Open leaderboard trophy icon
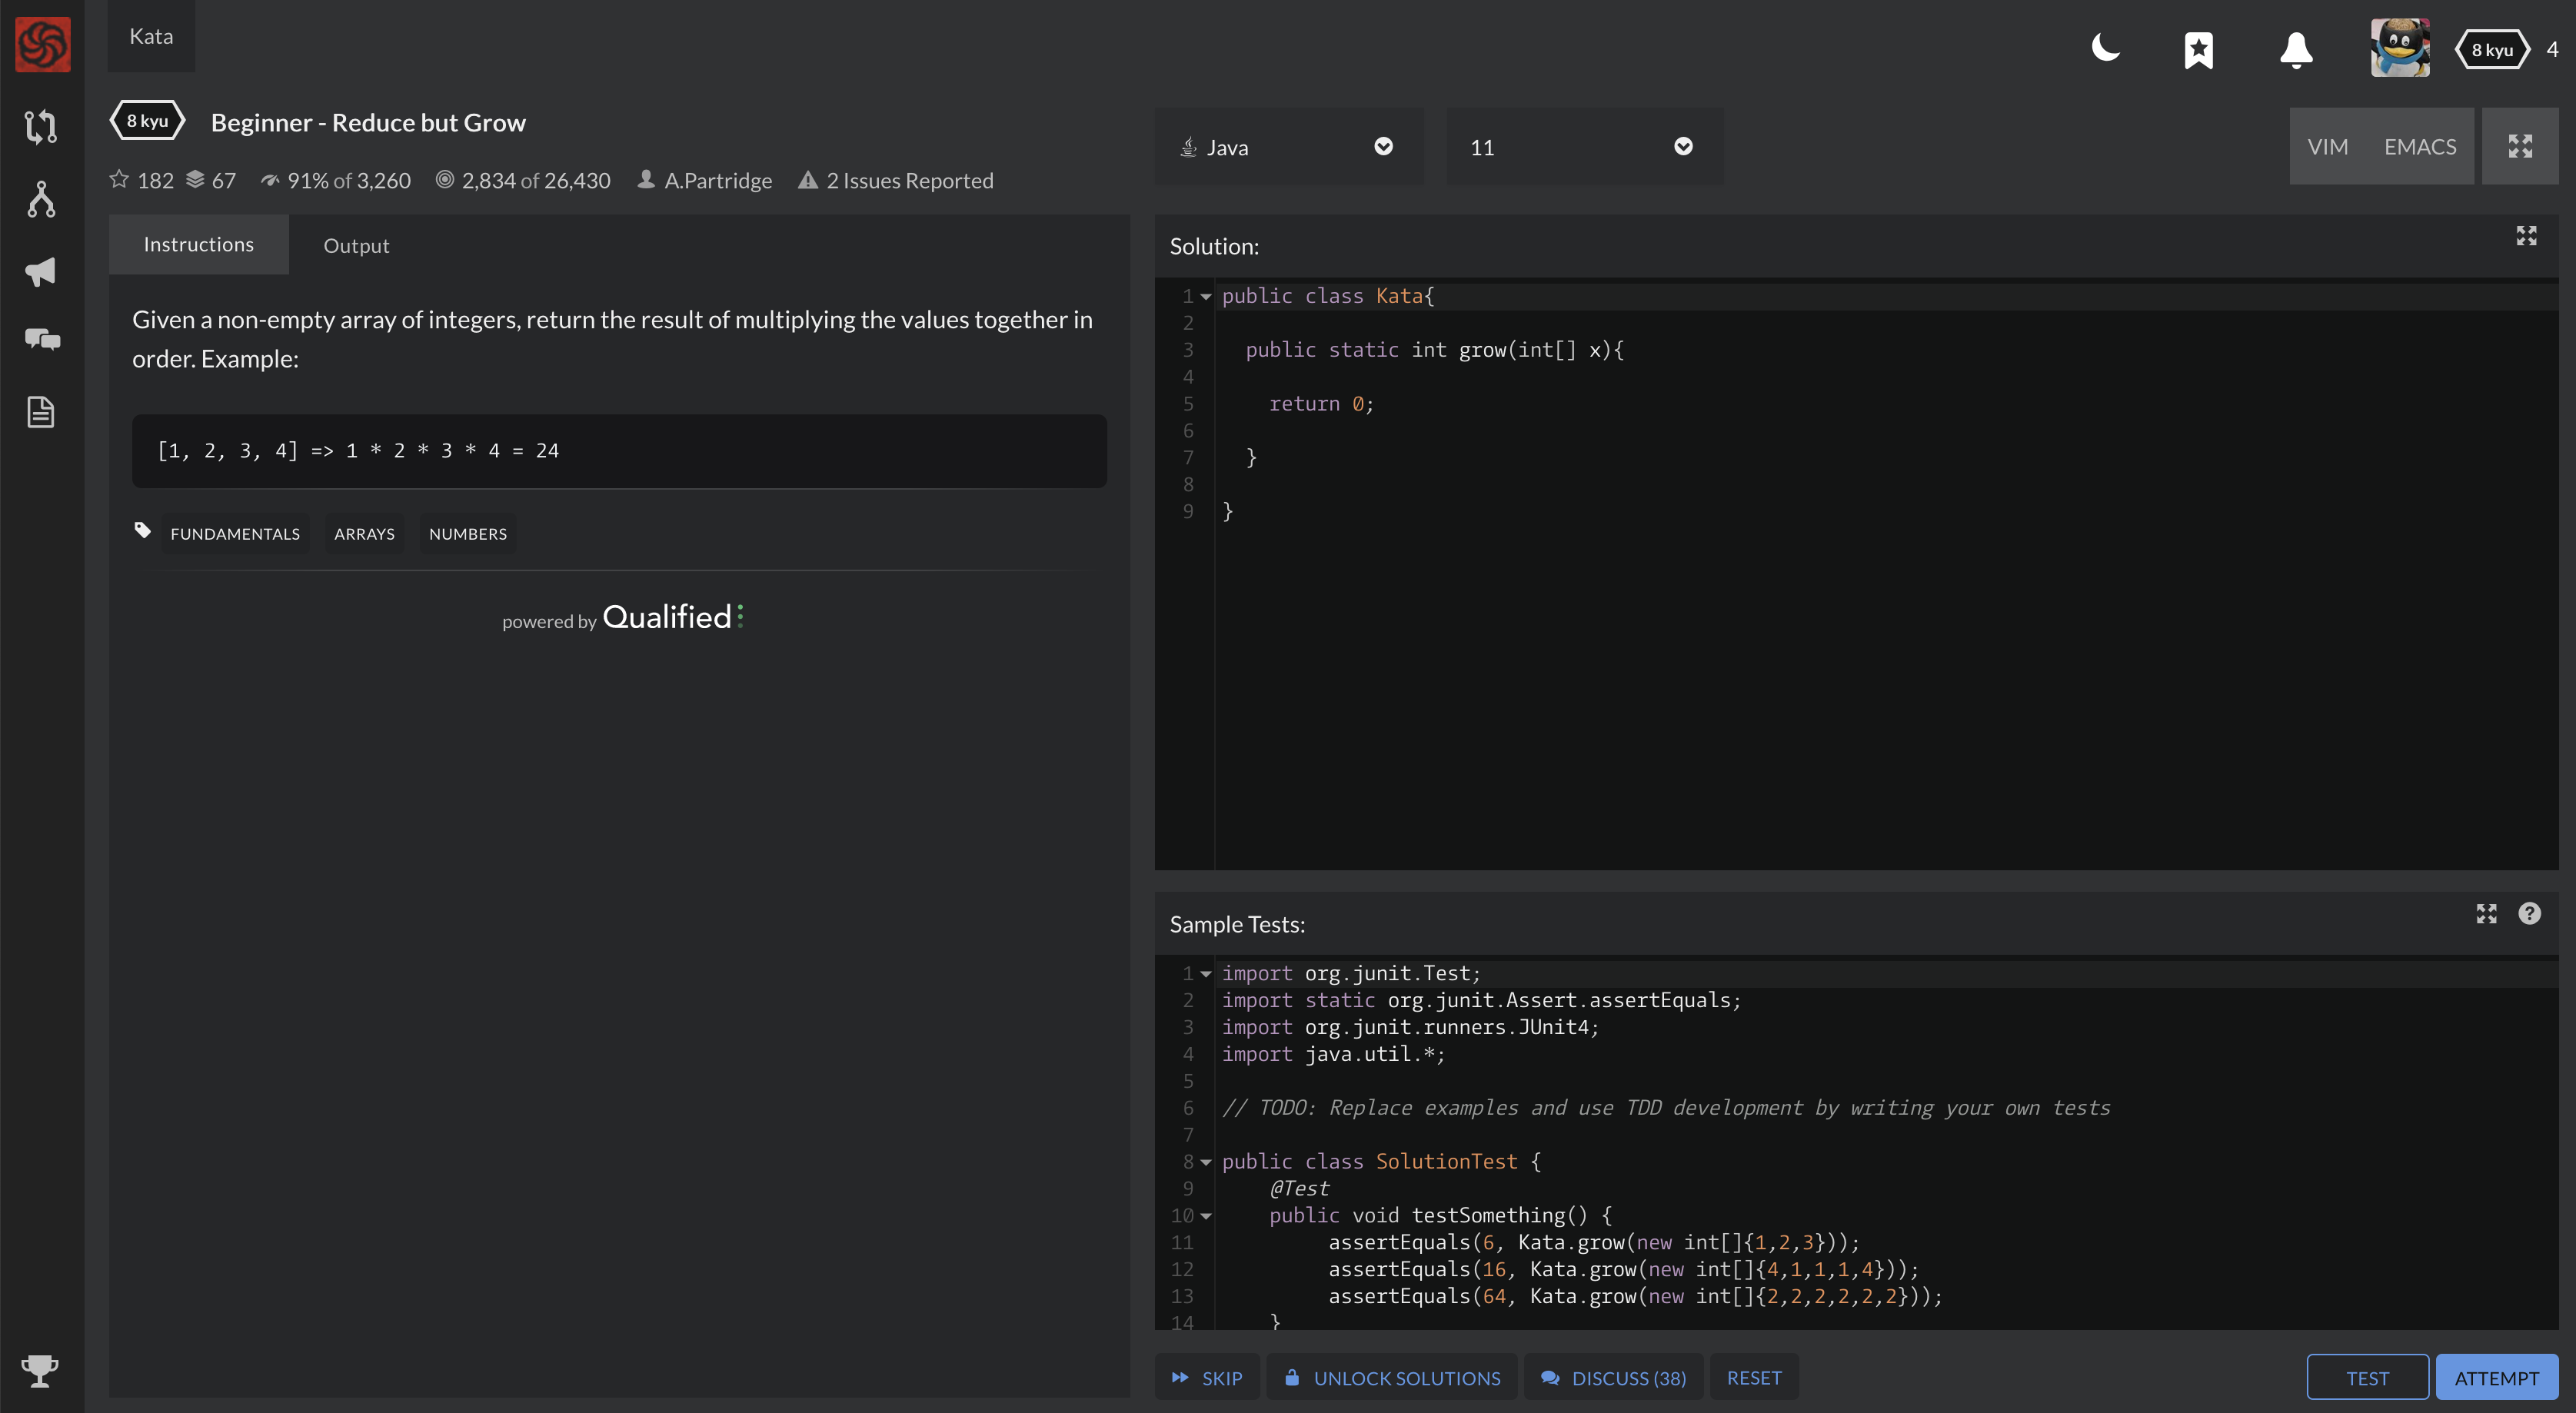Screen dimensions: 2576x1413 tap(40, 1370)
